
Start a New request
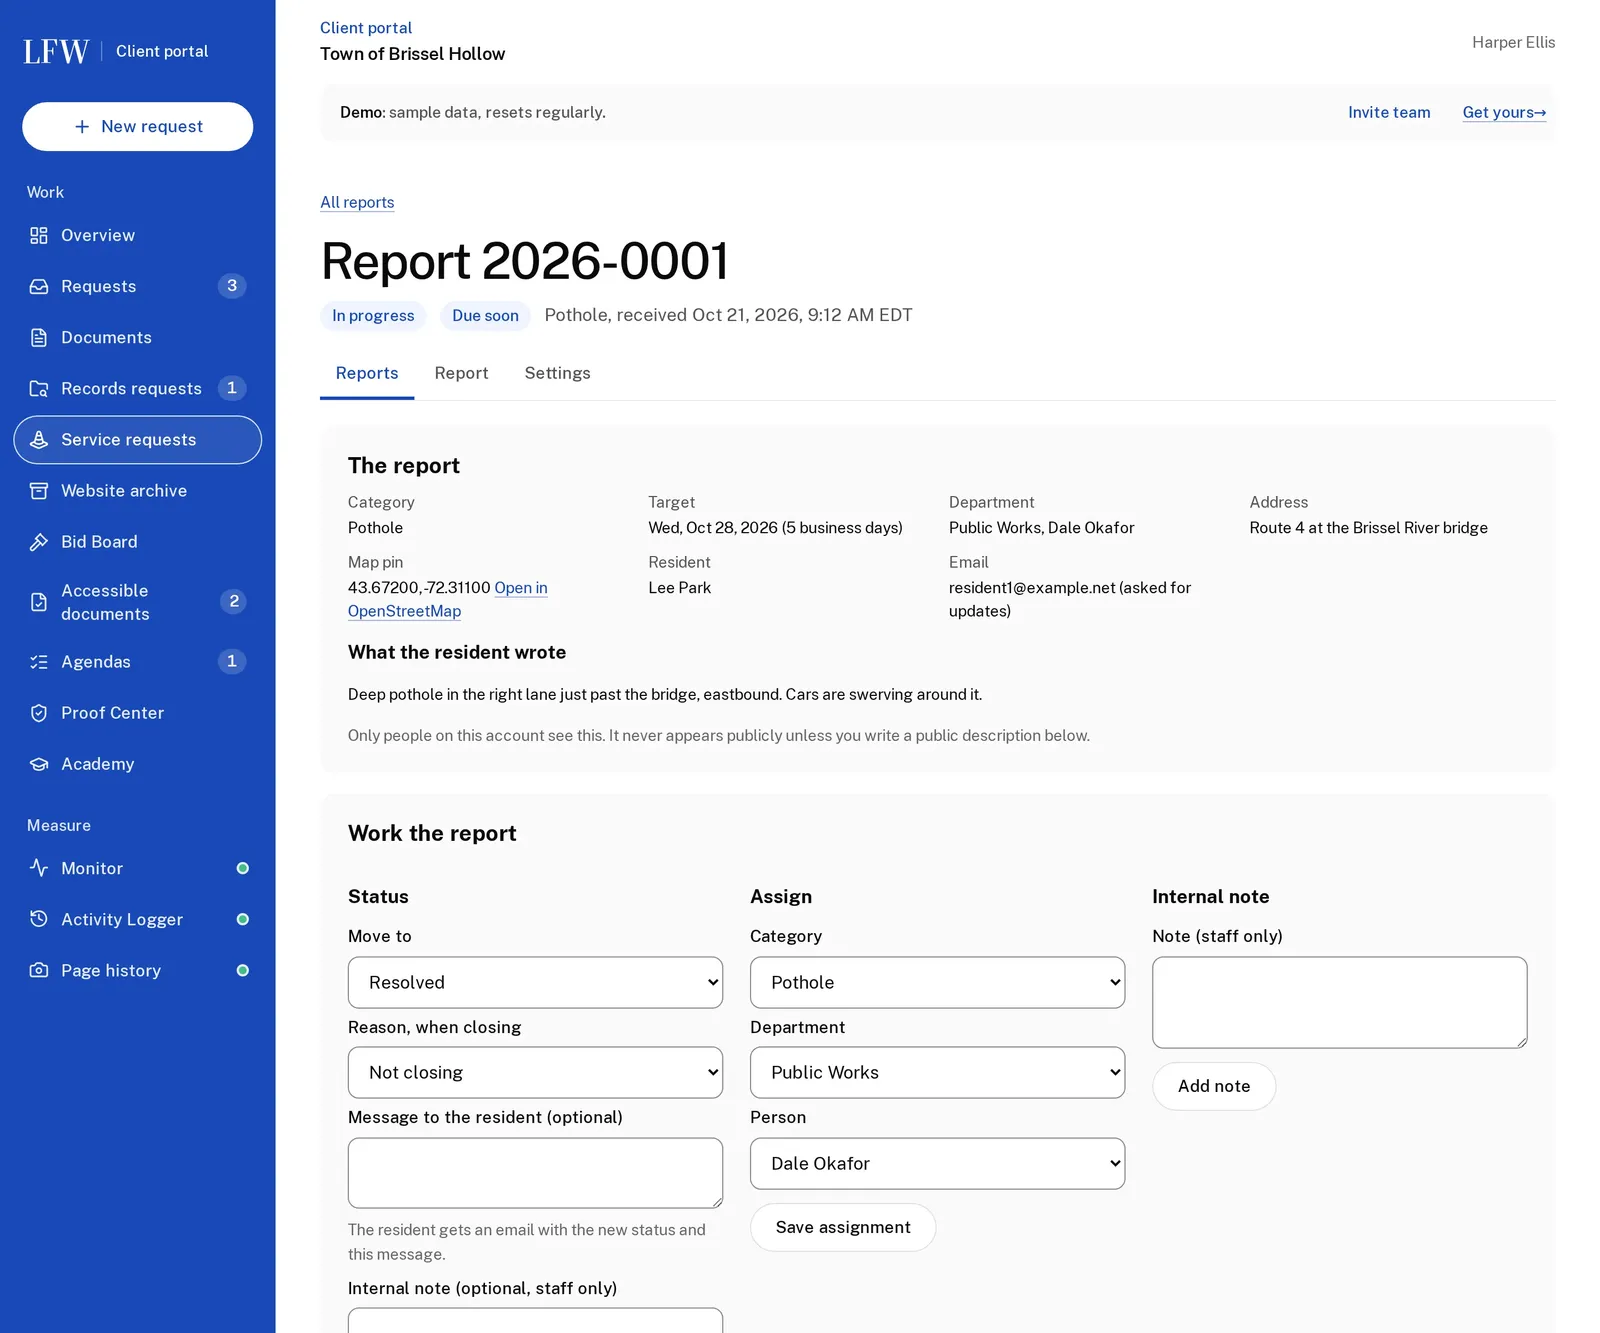[x=138, y=126]
